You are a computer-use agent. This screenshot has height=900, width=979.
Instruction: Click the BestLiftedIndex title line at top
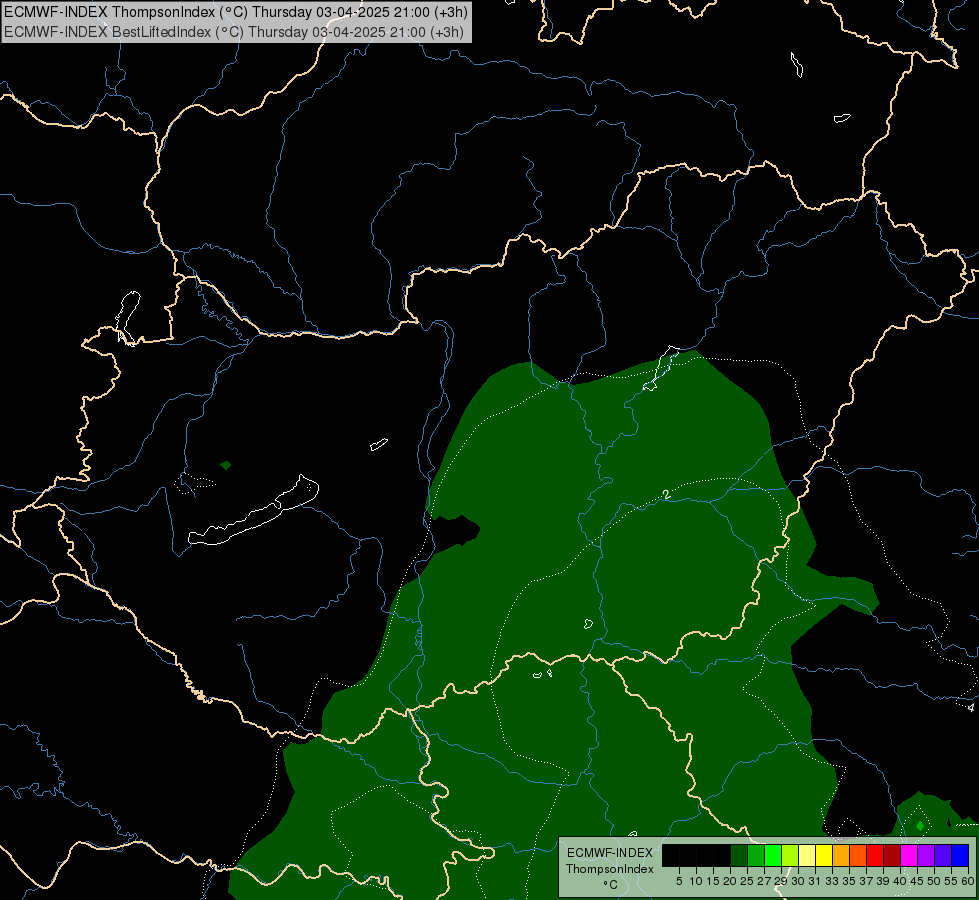(x=234, y=32)
